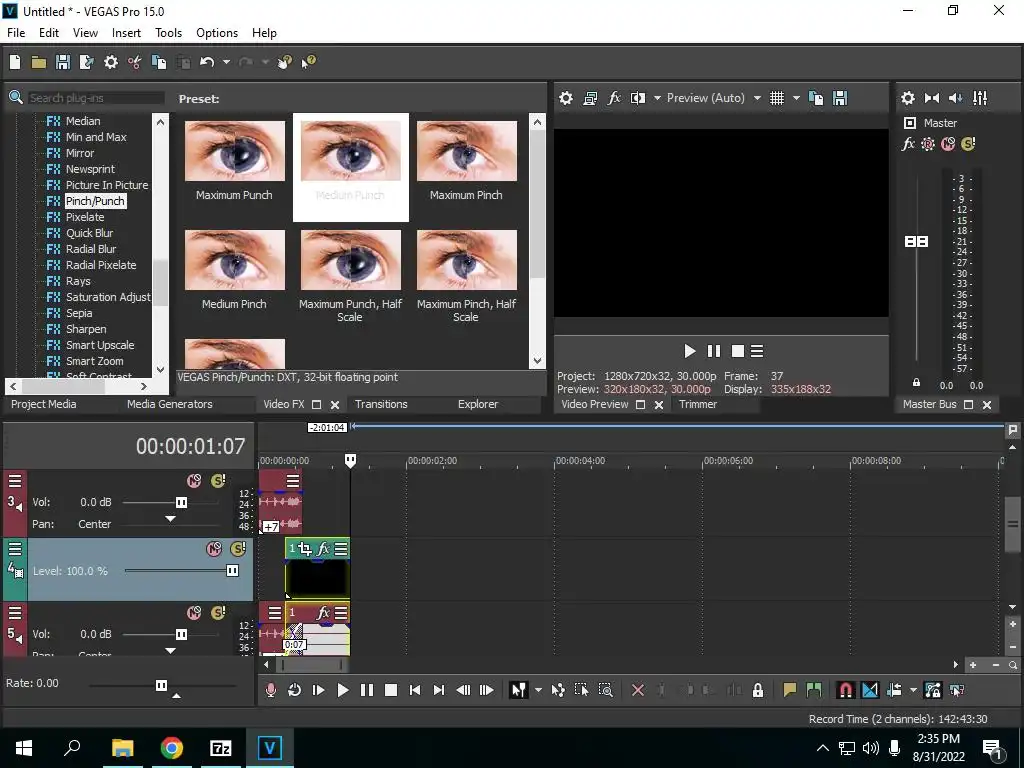The width and height of the screenshot is (1024, 768).
Task: Click the Split Screen View icon
Action: coord(638,98)
